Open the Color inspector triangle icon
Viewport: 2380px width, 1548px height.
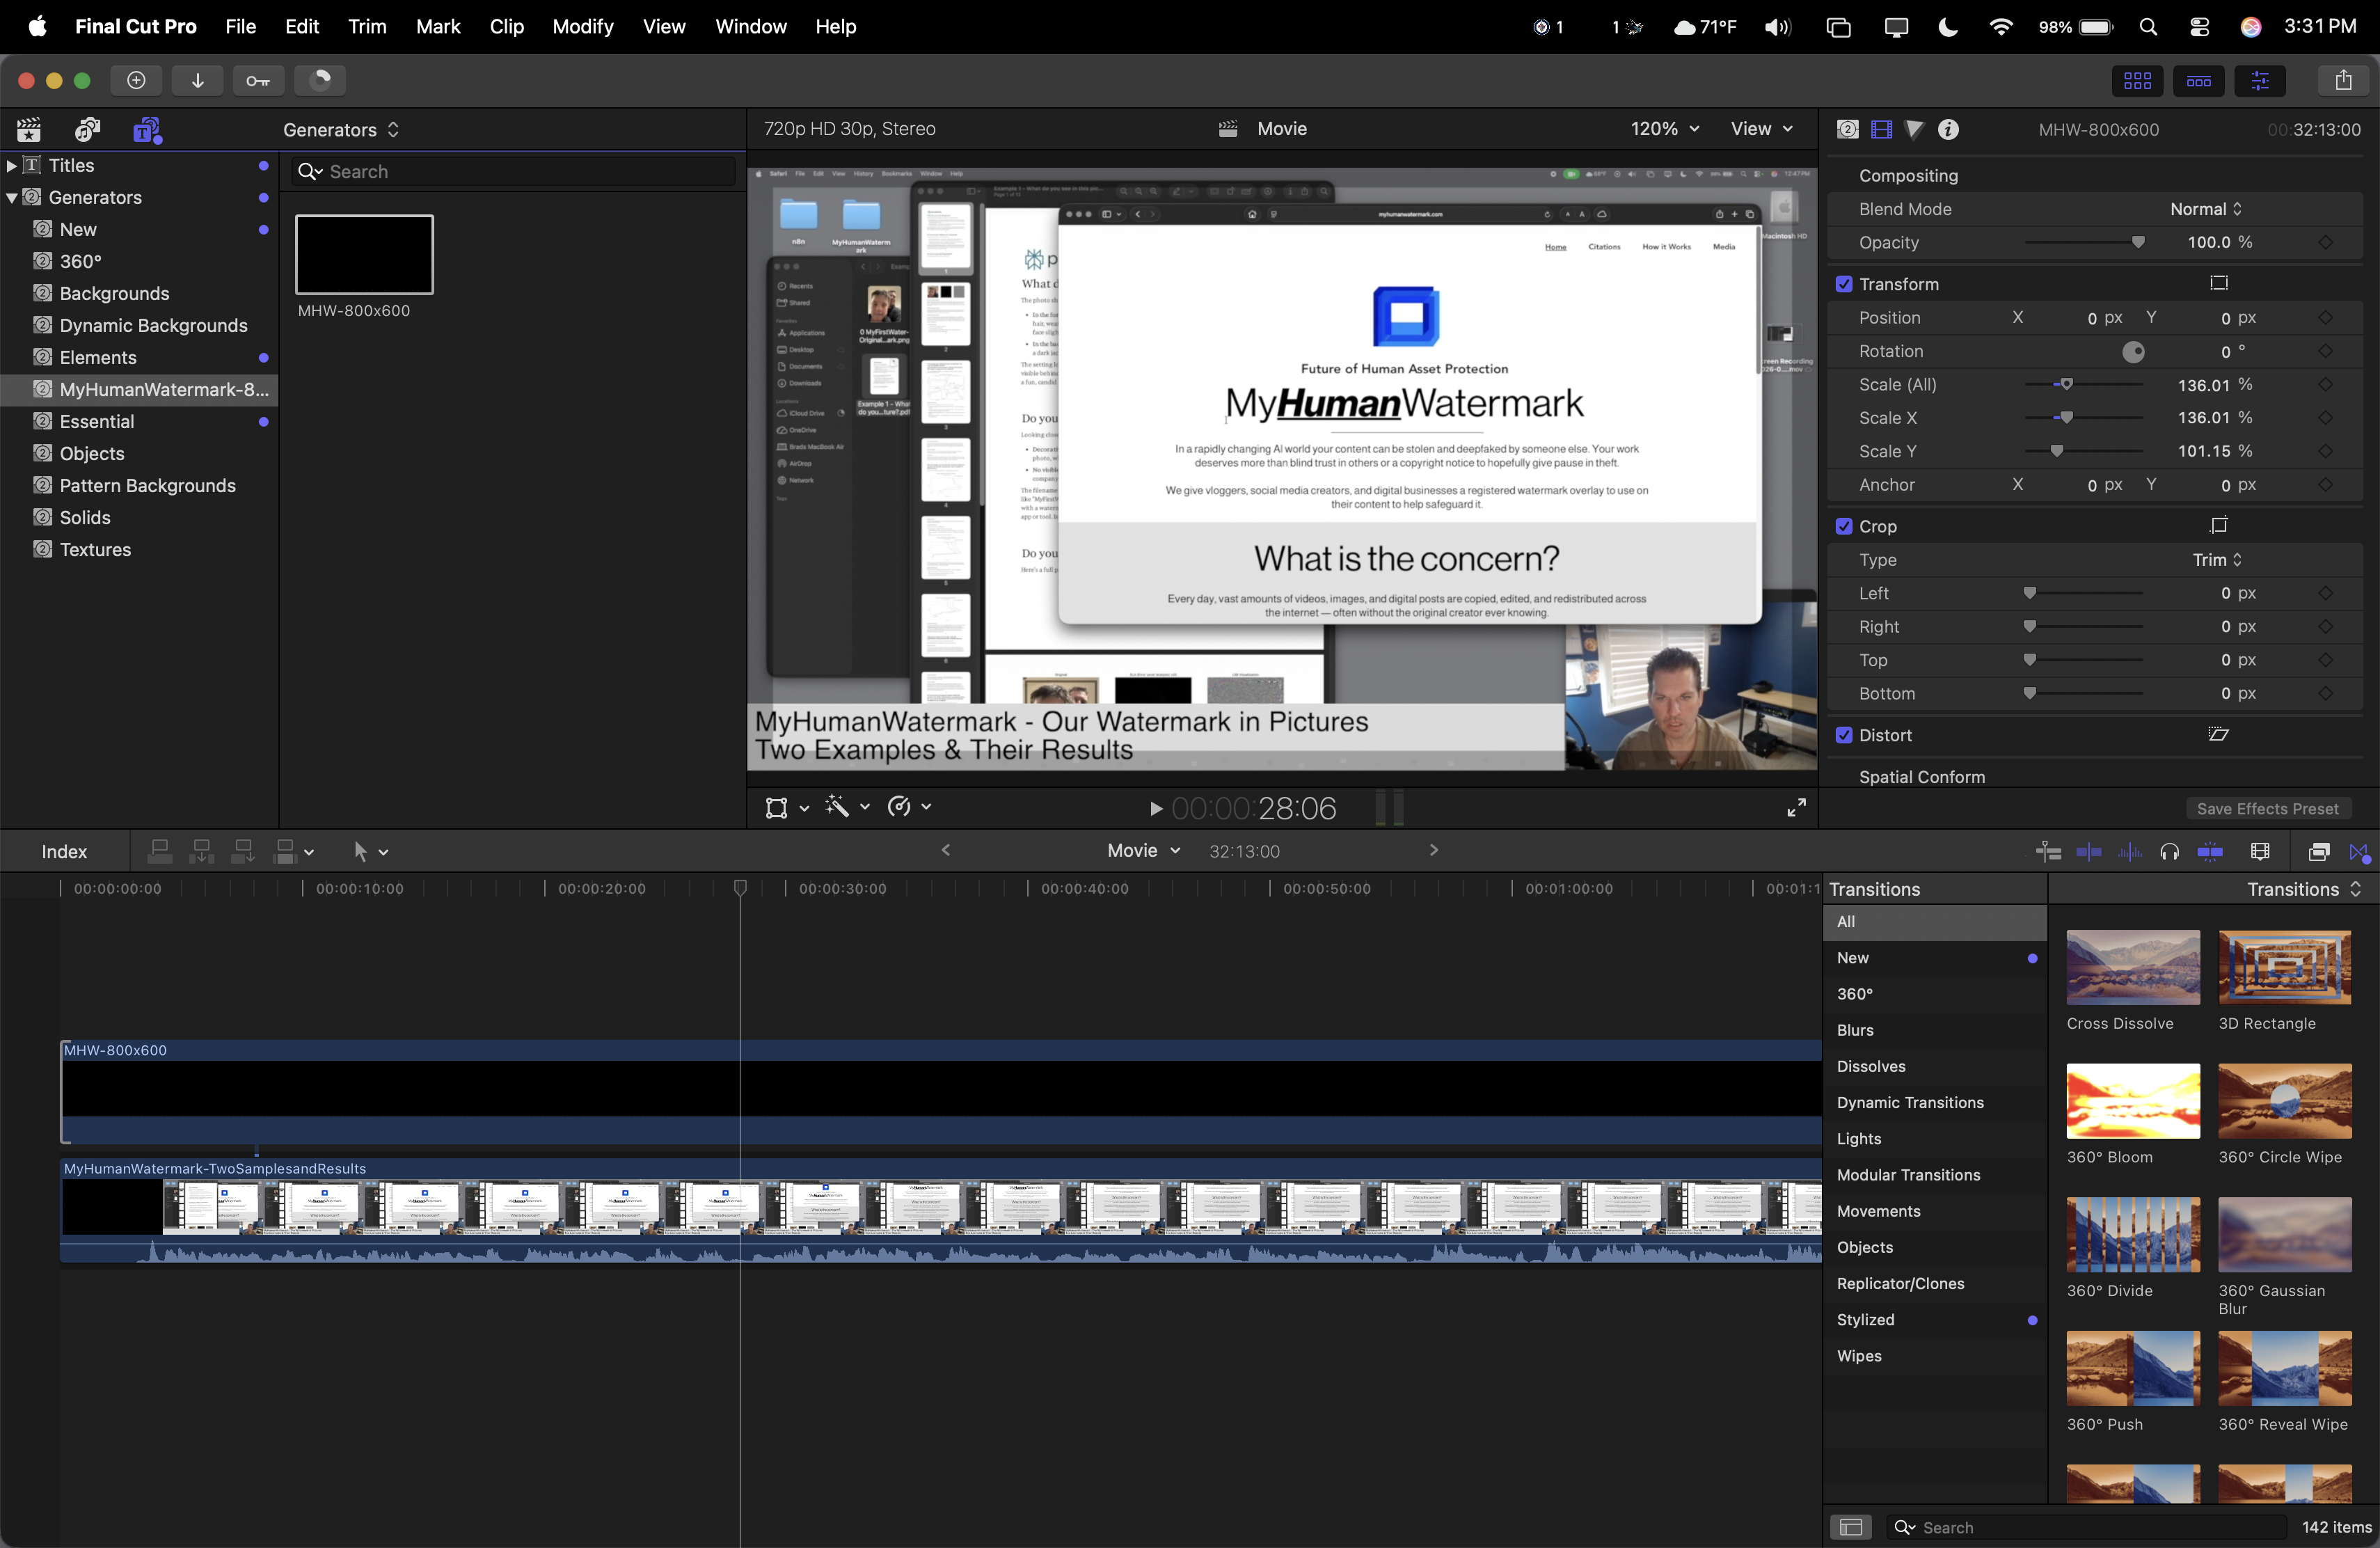point(1914,129)
